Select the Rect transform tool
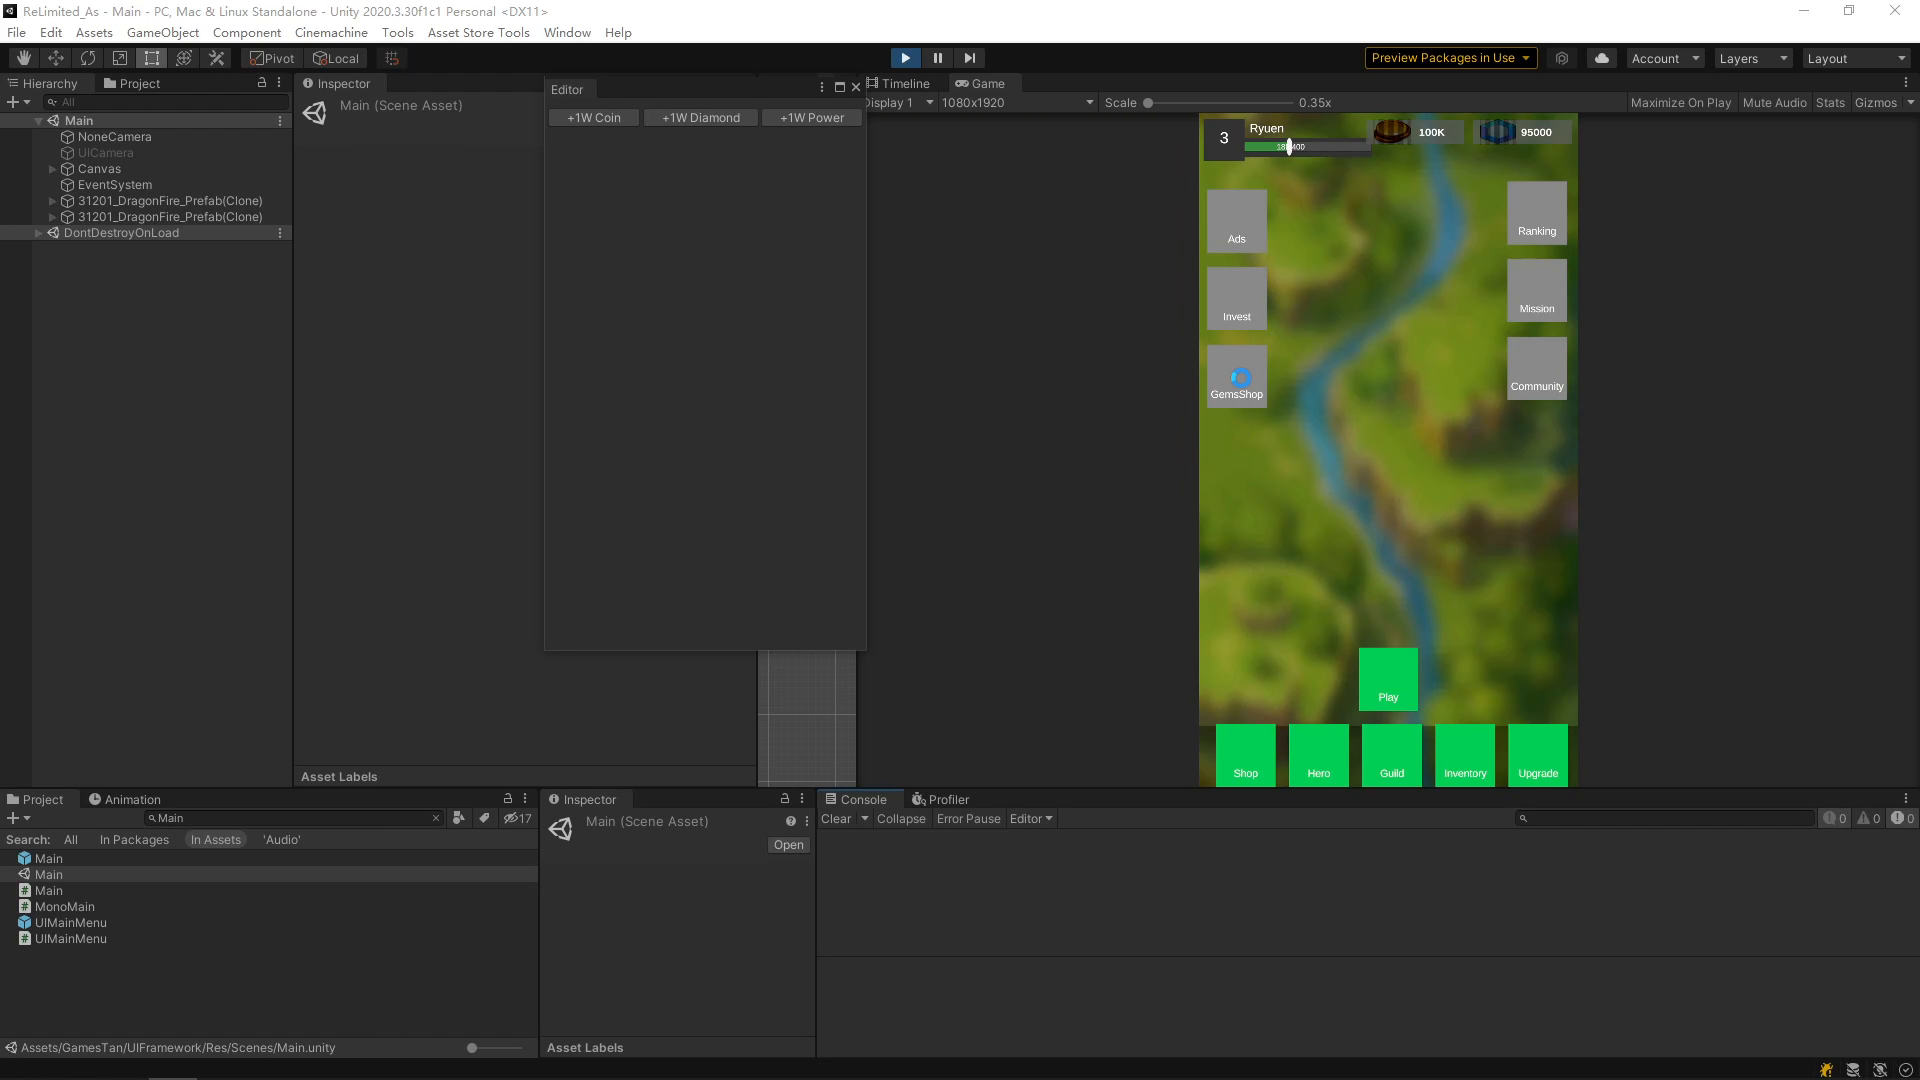This screenshot has height=1080, width=1920. 152,58
